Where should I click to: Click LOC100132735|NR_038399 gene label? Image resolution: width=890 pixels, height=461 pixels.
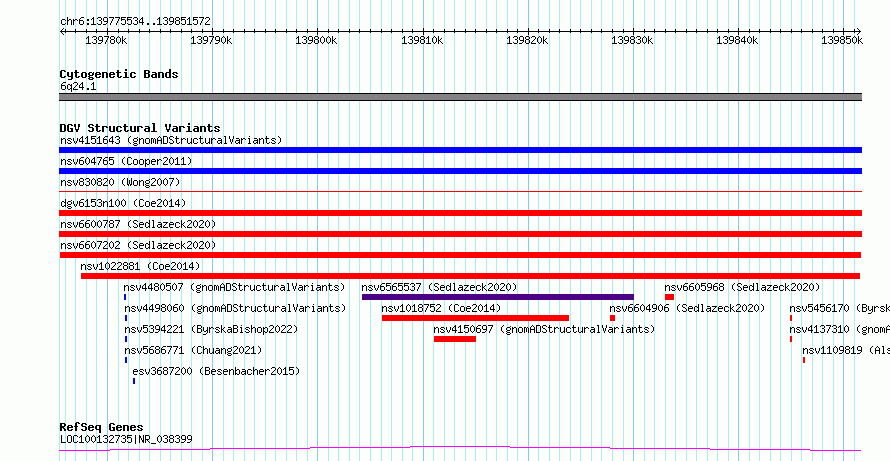(126, 439)
